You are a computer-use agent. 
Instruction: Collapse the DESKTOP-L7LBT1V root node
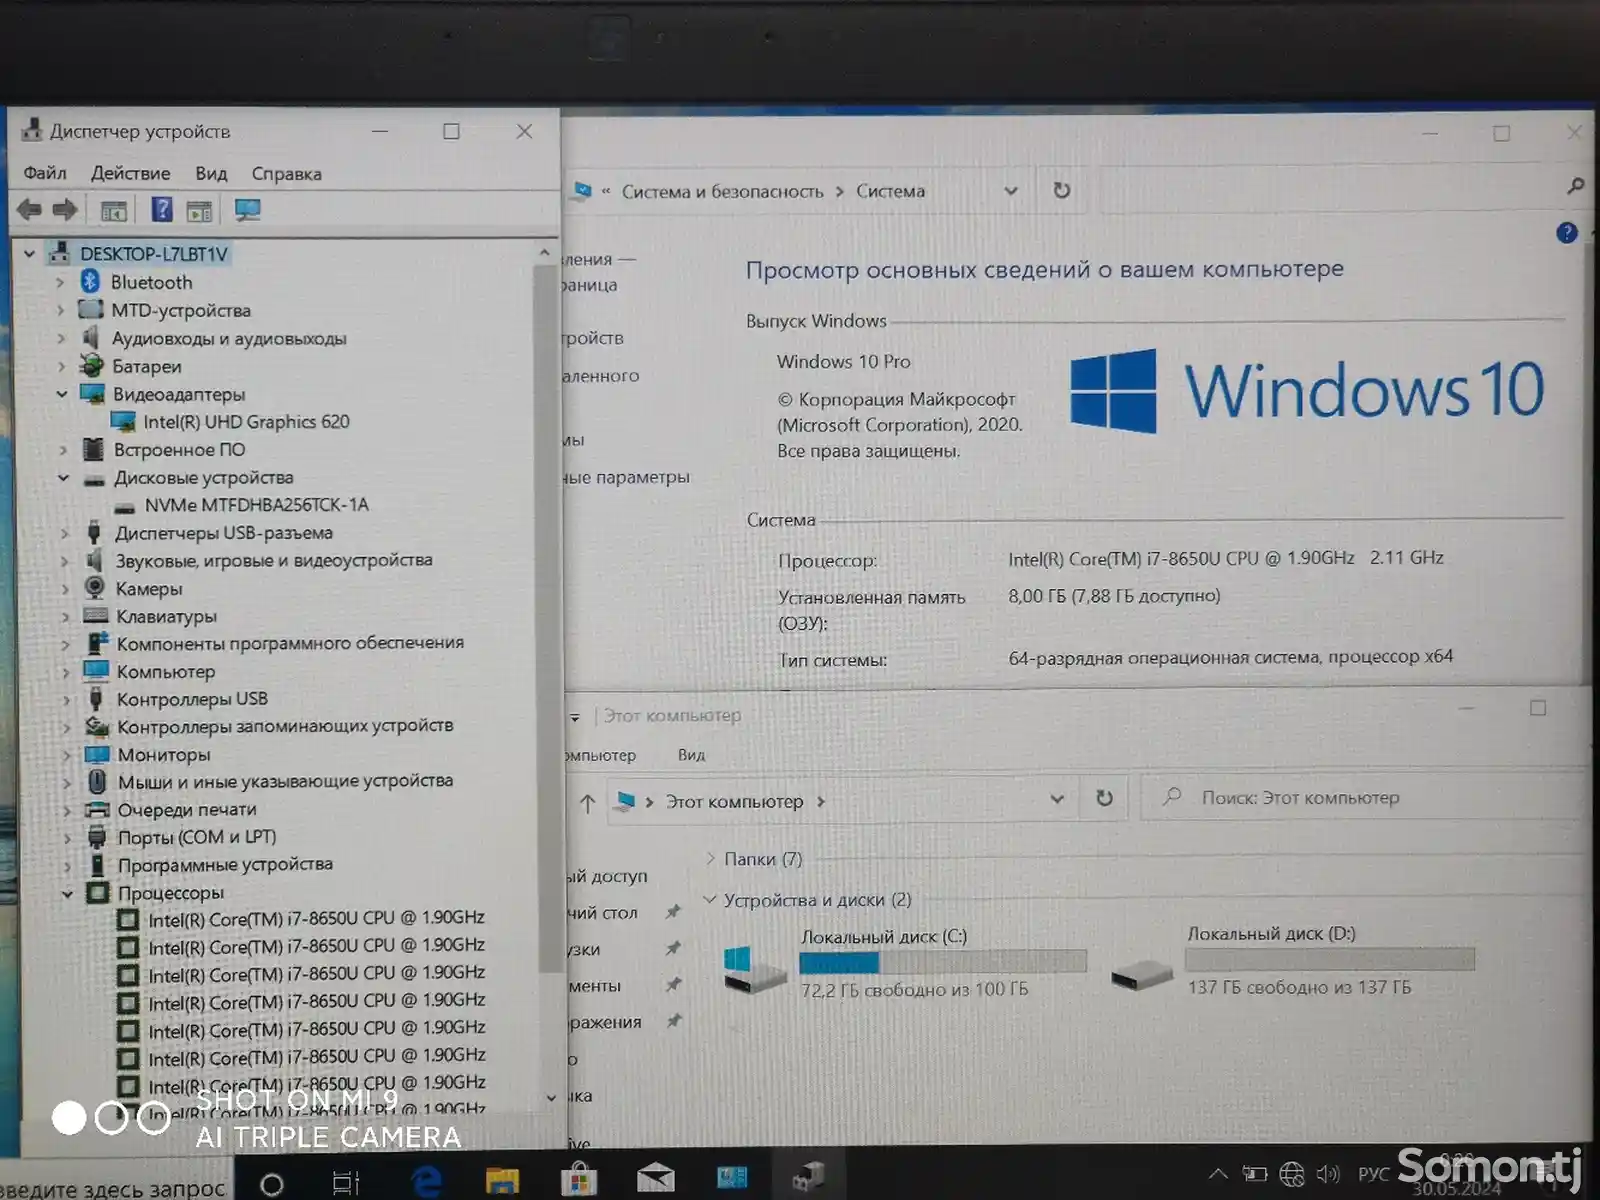point(29,254)
